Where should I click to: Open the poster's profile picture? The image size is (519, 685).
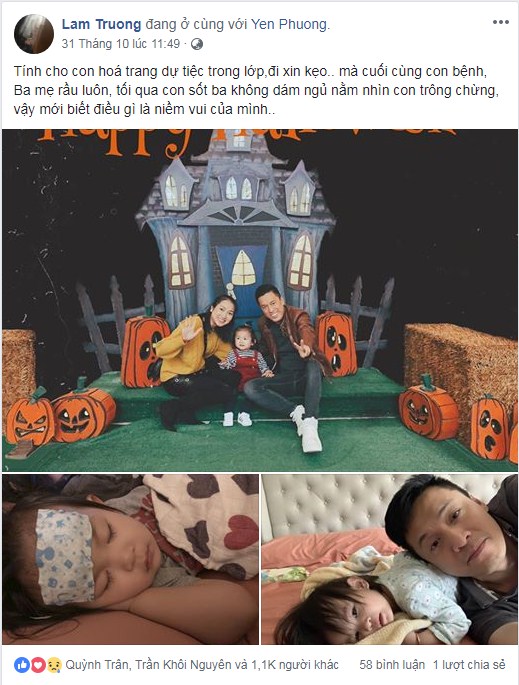34,34
